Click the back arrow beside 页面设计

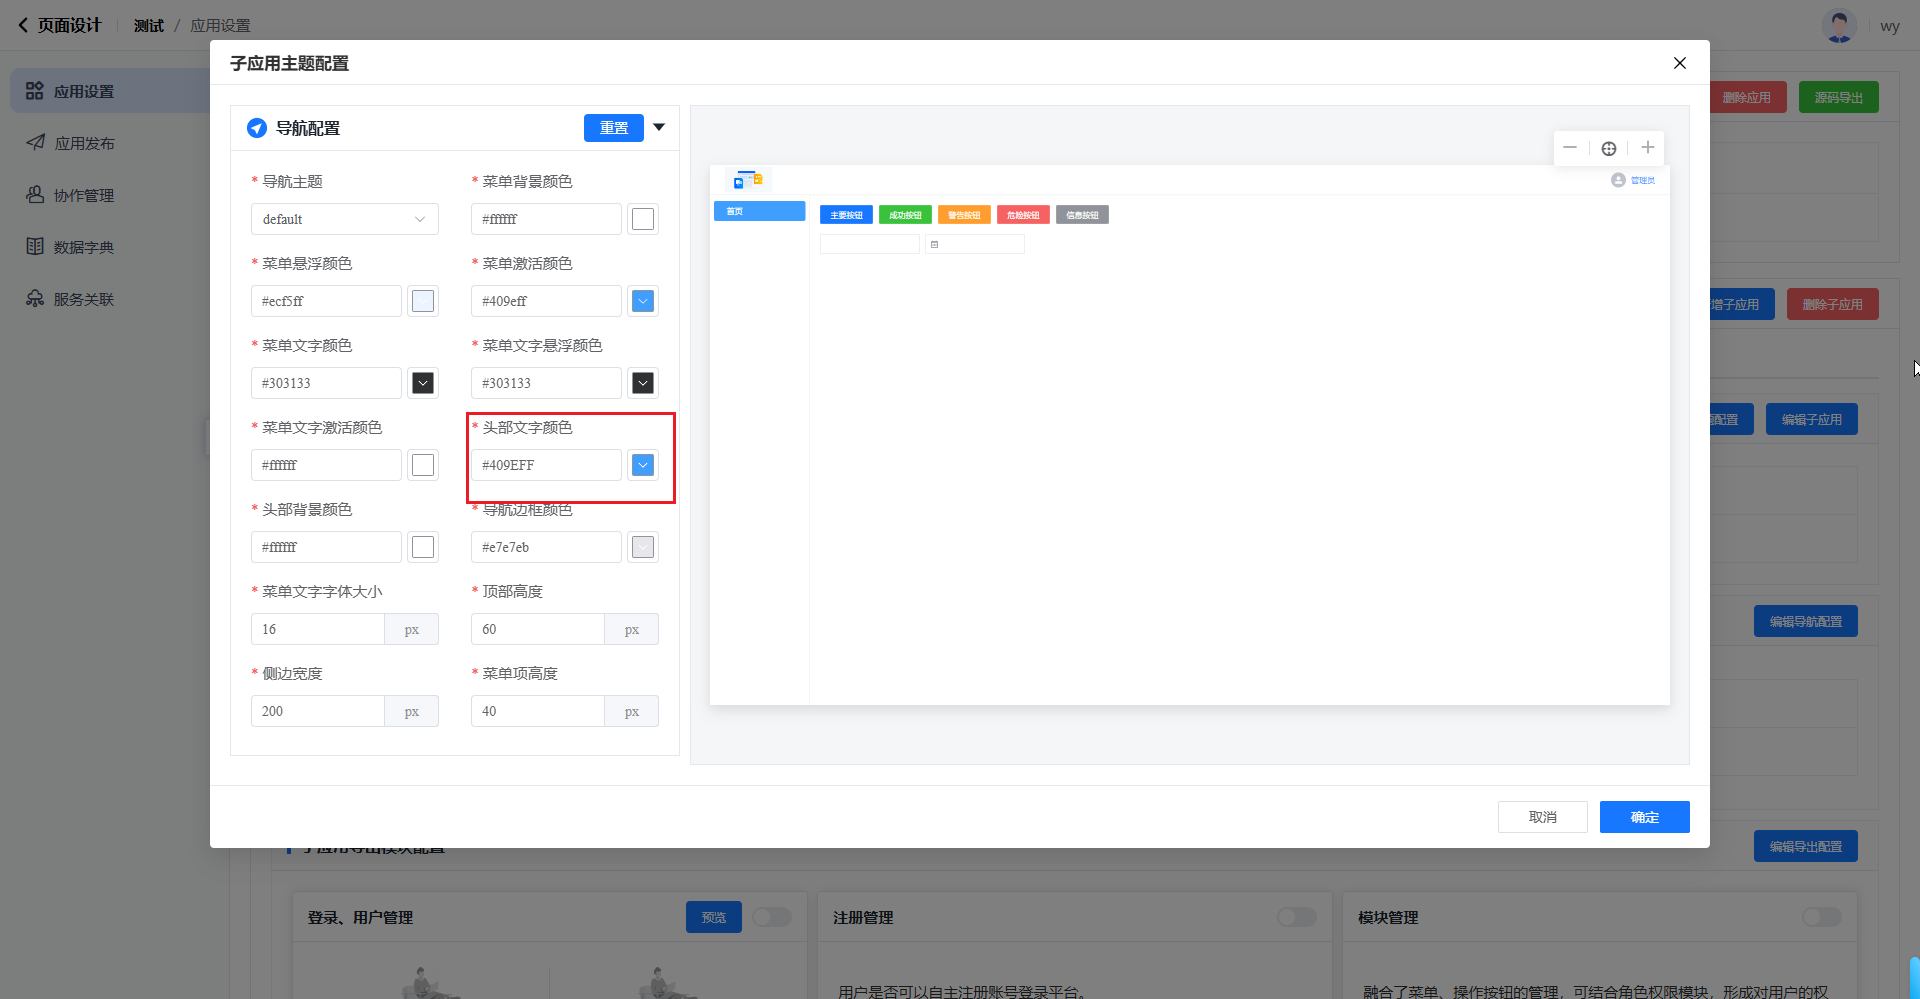[x=23, y=25]
